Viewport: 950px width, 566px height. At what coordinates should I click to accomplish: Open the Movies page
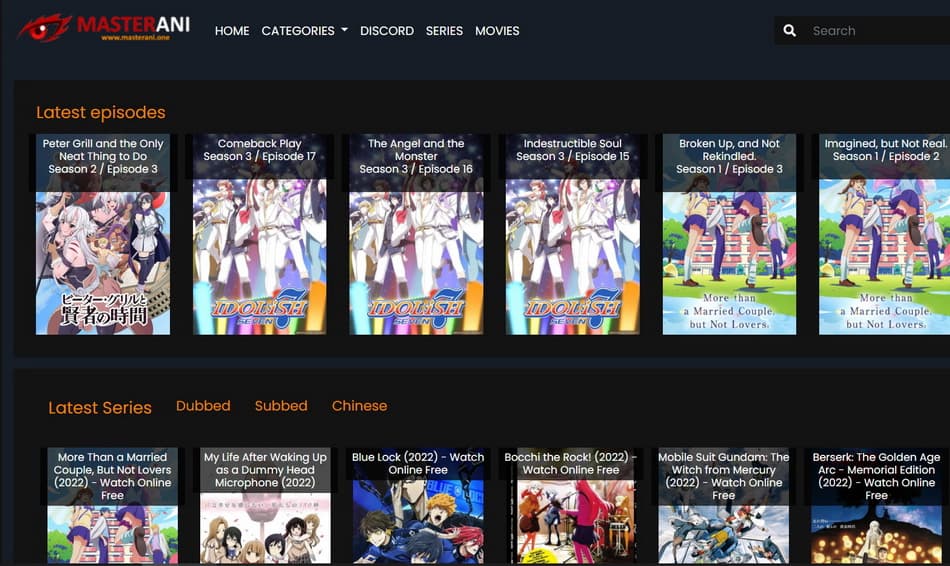click(497, 31)
